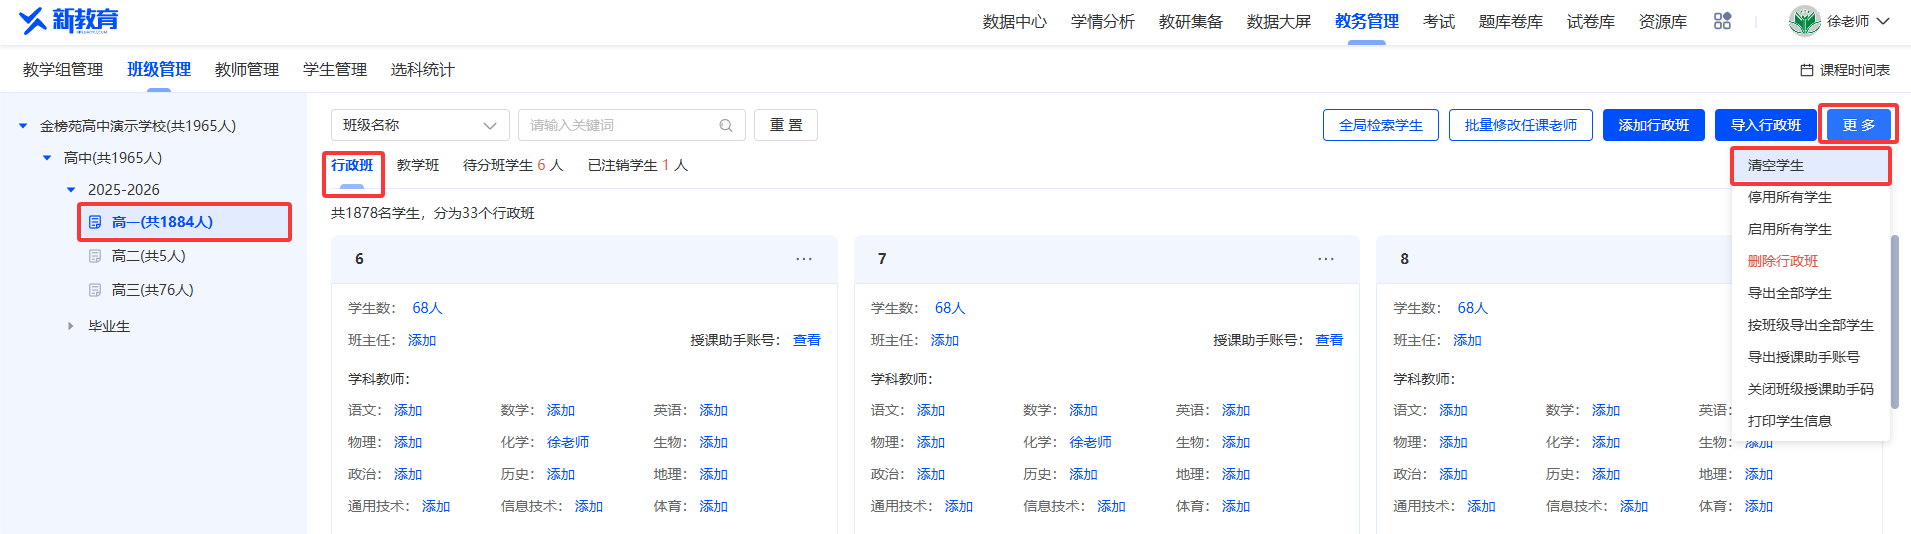This screenshot has width=1911, height=534.
Task: Click the document icon next to 高二
Action: click(x=95, y=256)
